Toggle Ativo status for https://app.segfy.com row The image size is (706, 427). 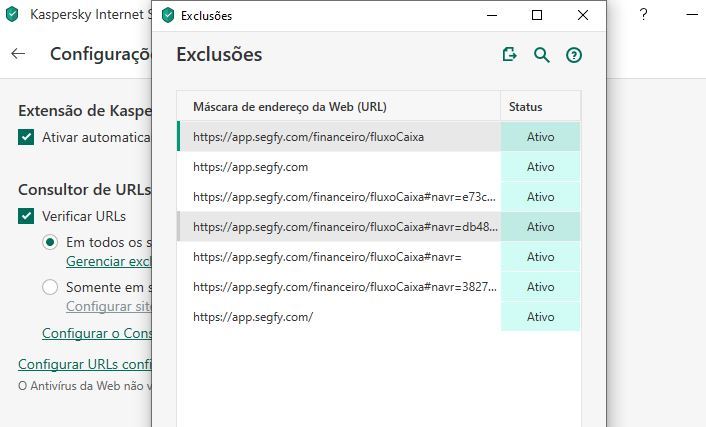coord(540,167)
